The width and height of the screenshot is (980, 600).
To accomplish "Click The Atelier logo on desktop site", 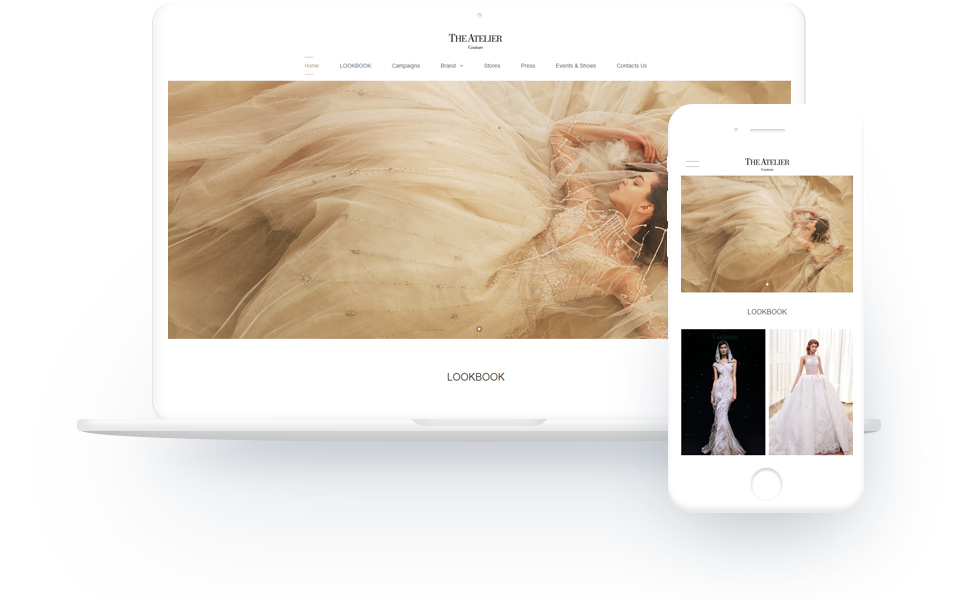I will [475, 40].
